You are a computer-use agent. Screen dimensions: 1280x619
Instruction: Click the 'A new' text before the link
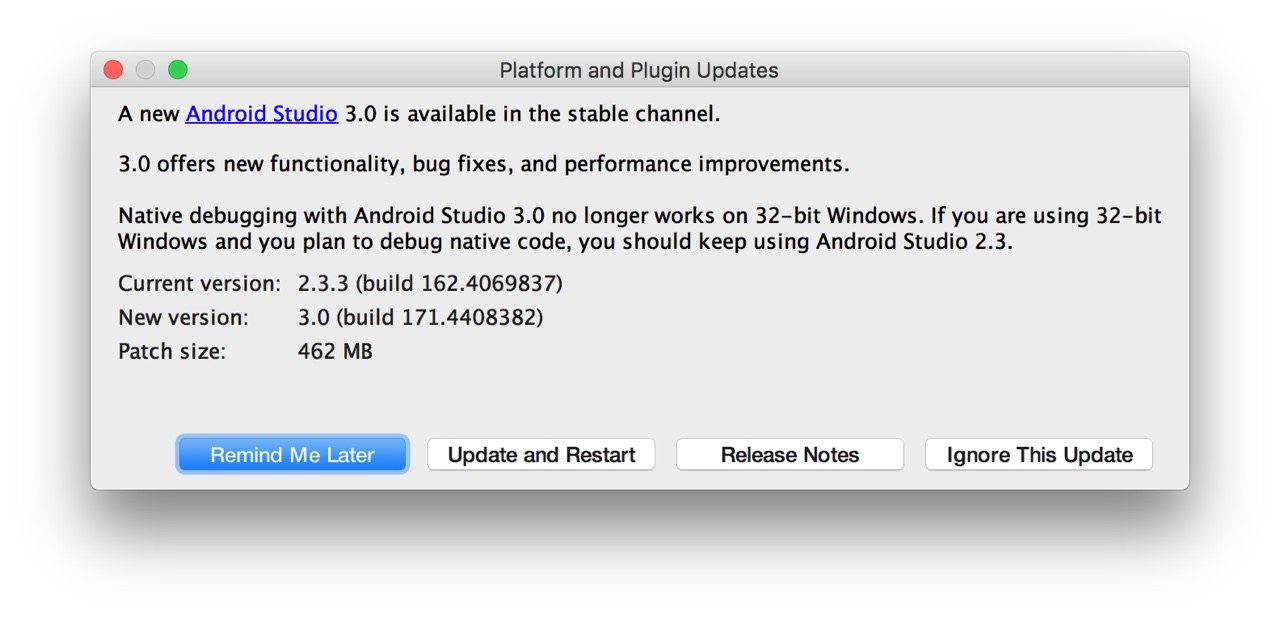149,114
